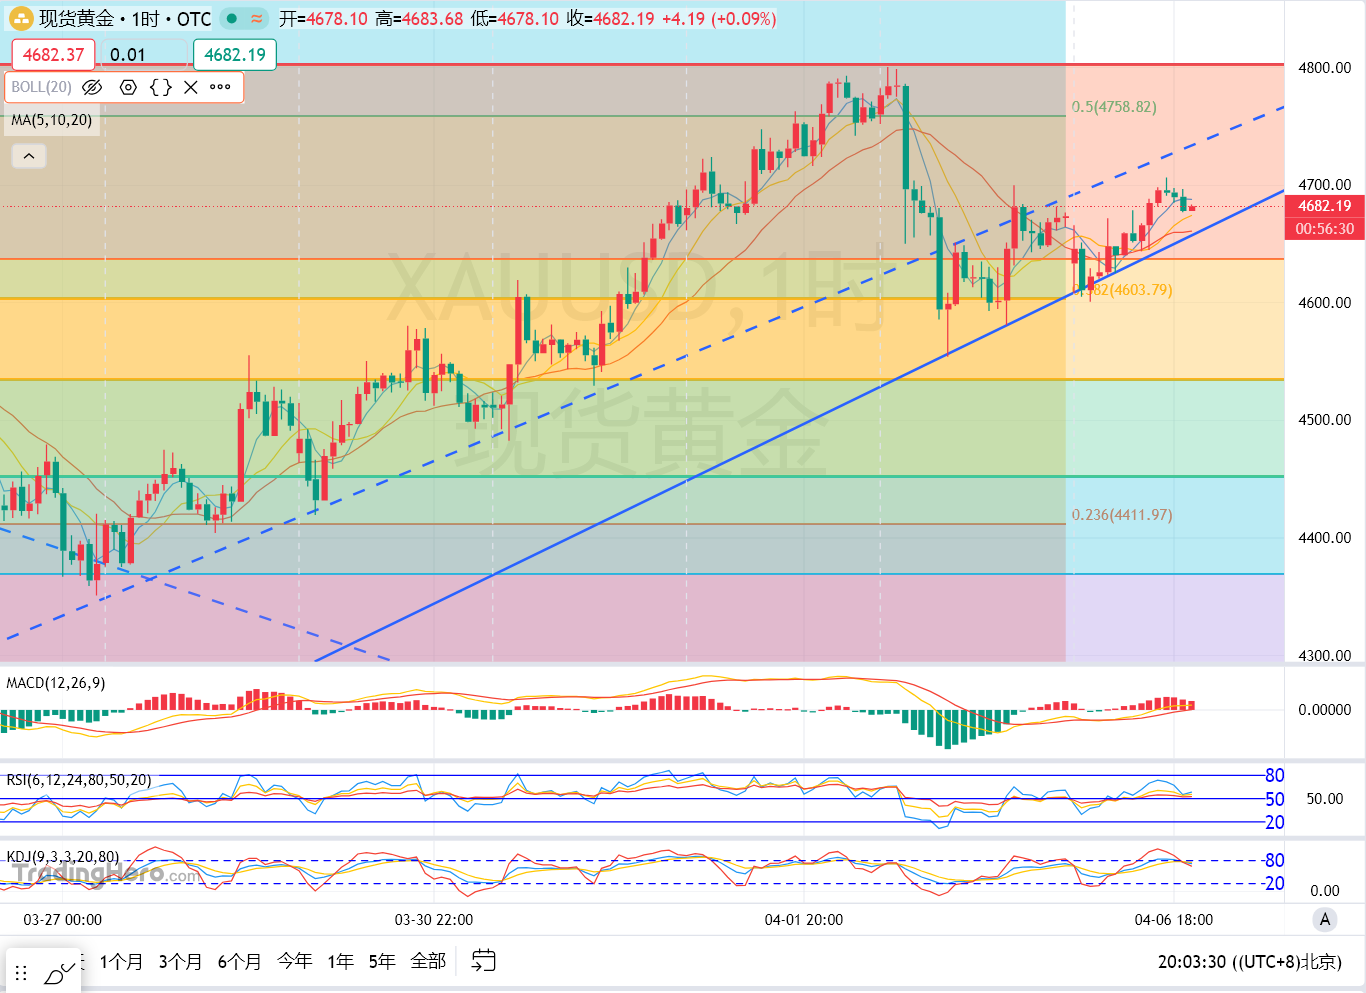Select the 1个月 time range

(x=121, y=961)
